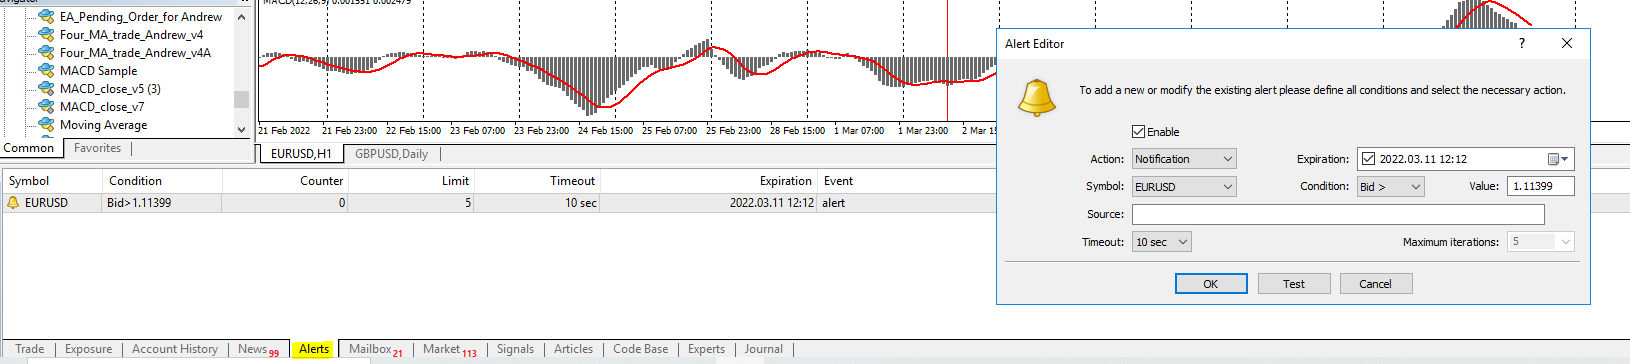Click the large bell icon in Alert Editor
Viewport: 1630px width, 364px height.
tap(1036, 98)
